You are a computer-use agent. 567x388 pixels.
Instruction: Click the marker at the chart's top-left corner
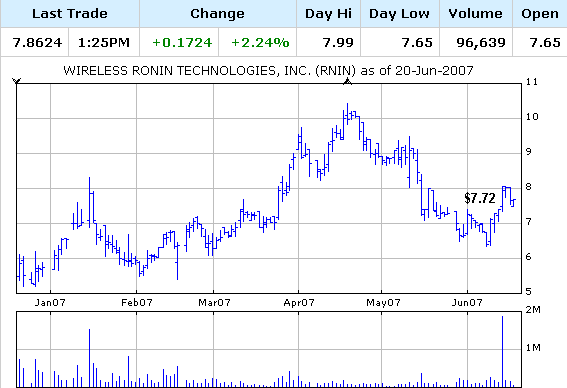(17, 81)
